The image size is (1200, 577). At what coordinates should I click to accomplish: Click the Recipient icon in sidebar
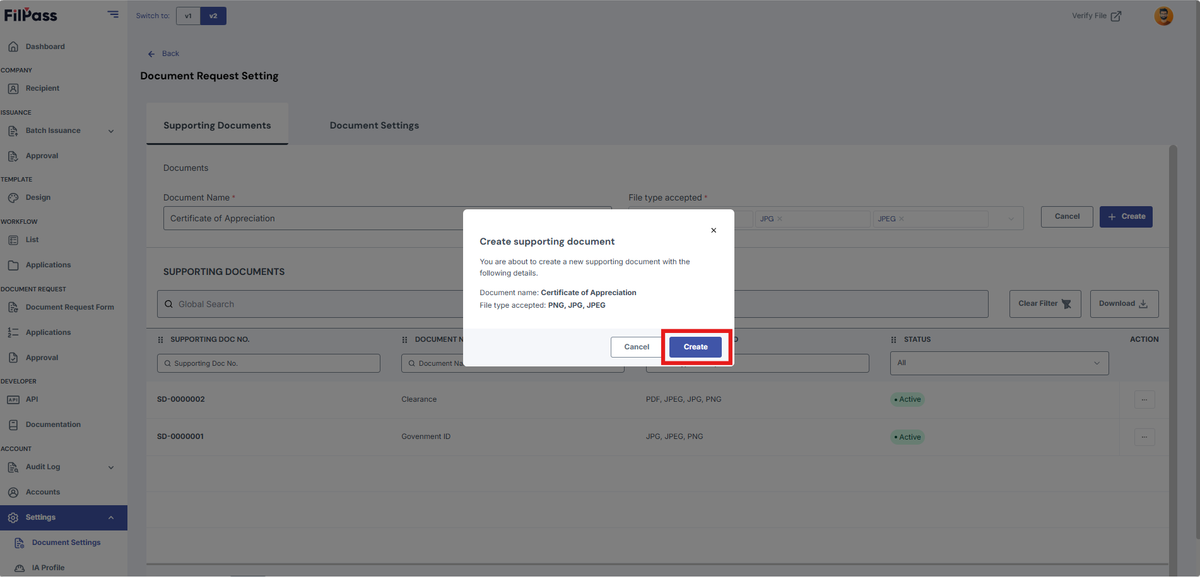(13, 88)
